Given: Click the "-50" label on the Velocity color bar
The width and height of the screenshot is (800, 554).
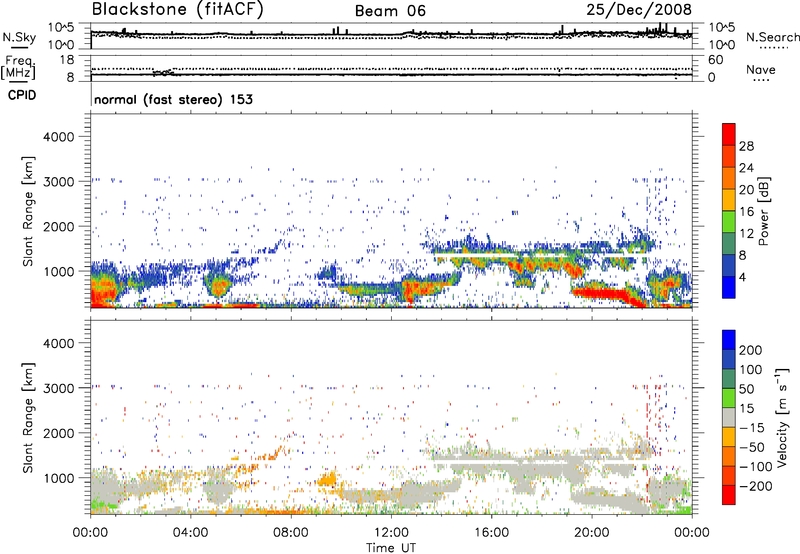Looking at the screenshot, I should [x=752, y=447].
